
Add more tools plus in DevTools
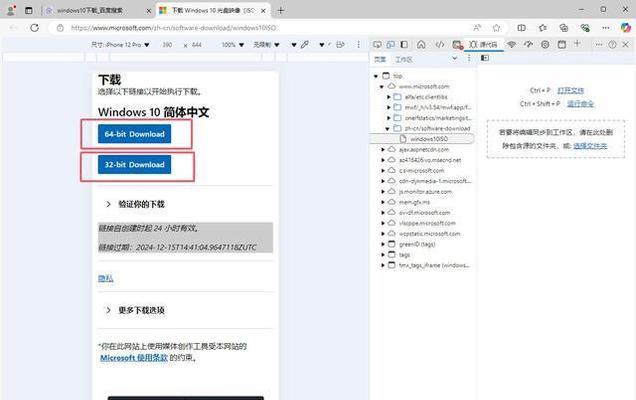(x=577, y=44)
